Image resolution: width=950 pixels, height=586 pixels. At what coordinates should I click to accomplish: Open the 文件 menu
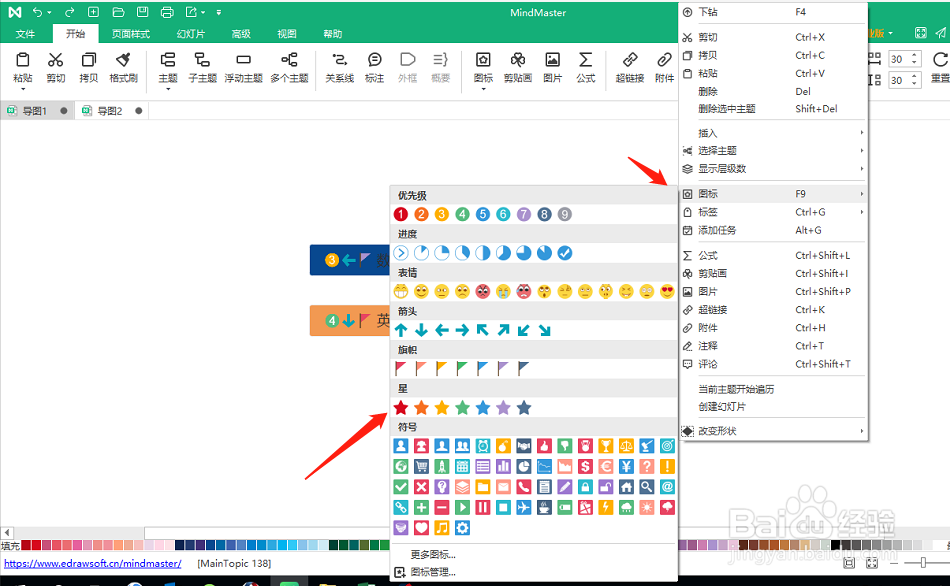[25, 34]
